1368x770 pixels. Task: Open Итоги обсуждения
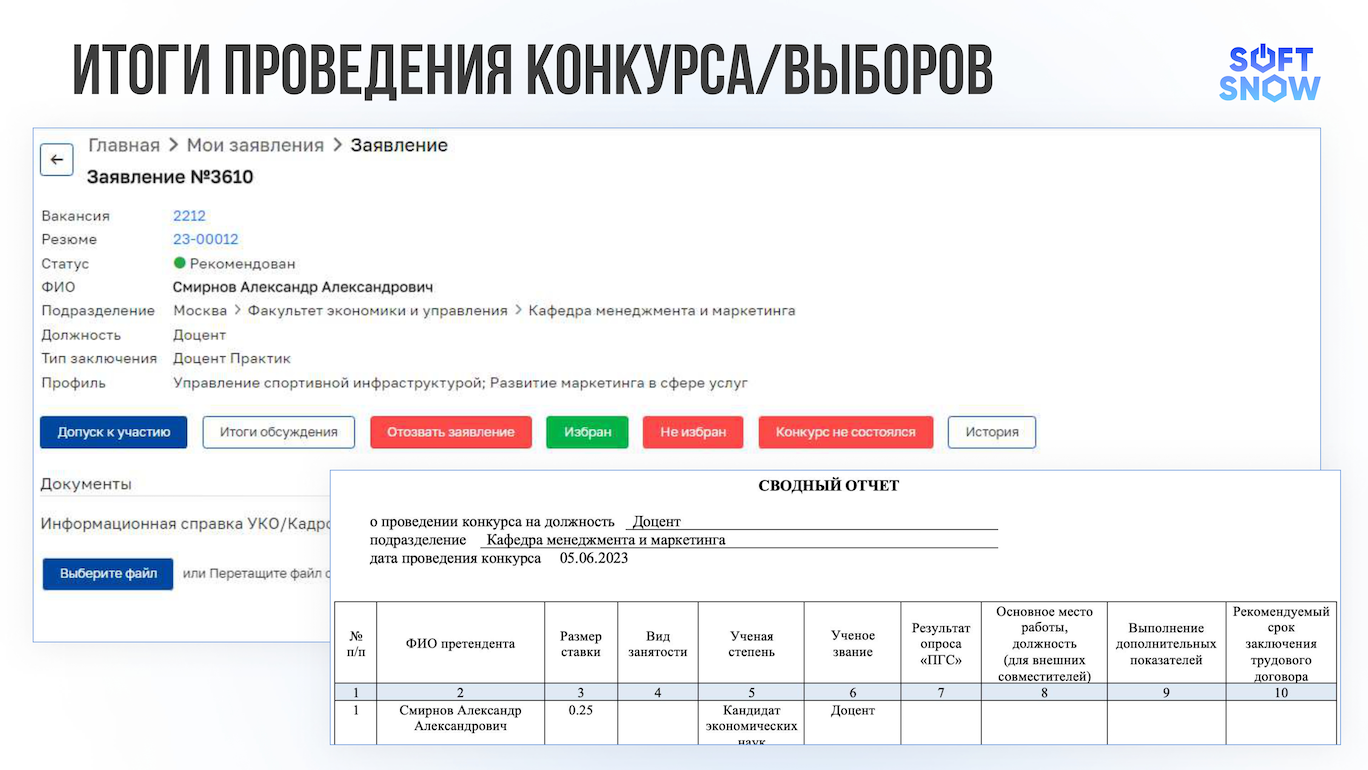279,432
